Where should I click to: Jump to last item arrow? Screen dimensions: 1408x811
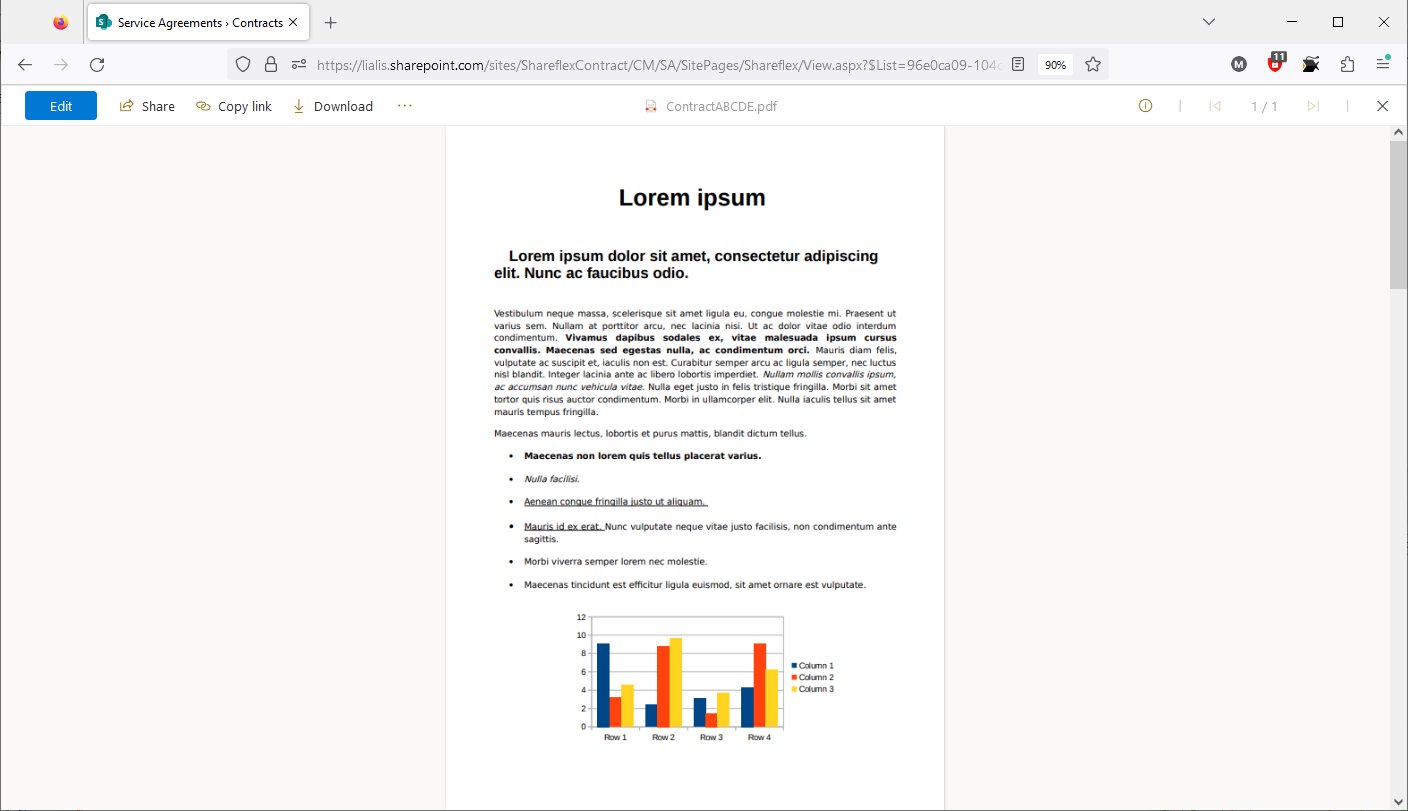point(1313,106)
